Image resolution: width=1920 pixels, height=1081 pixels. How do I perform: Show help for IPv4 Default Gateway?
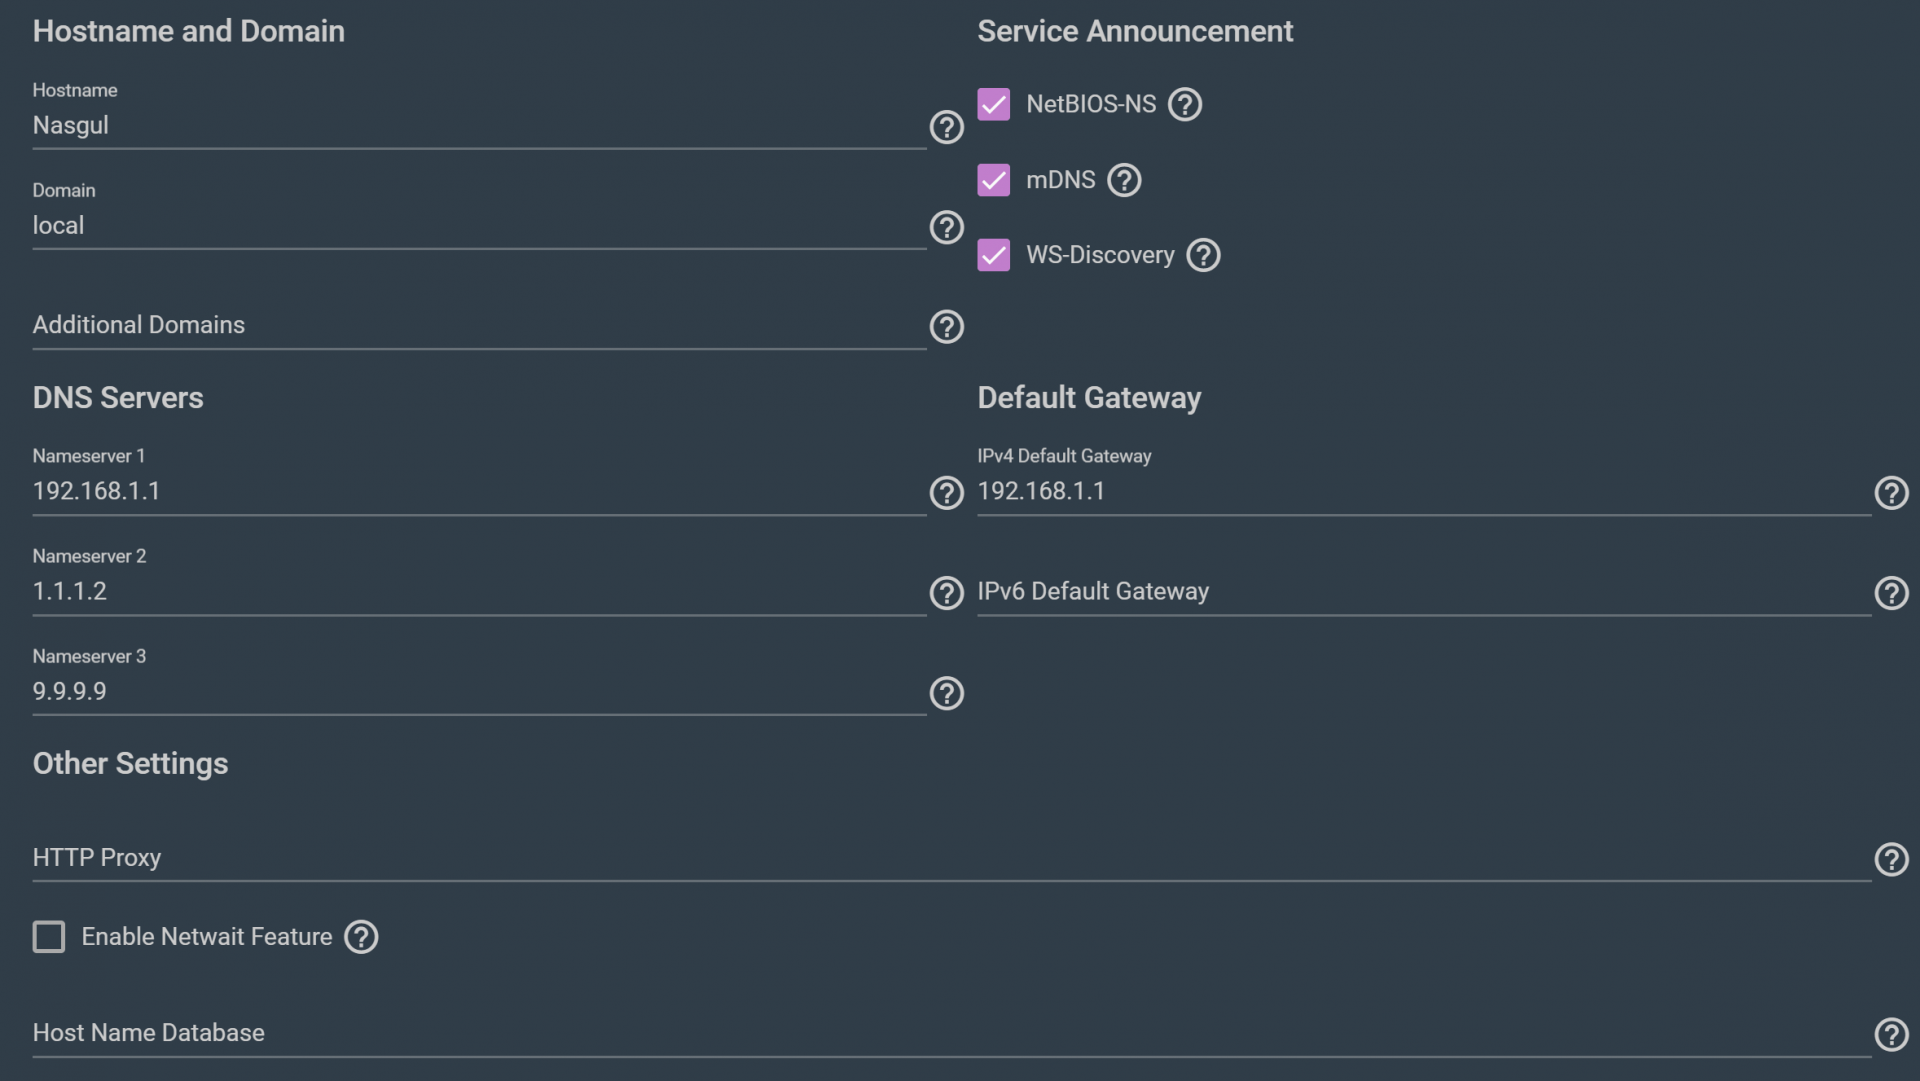coord(1891,493)
